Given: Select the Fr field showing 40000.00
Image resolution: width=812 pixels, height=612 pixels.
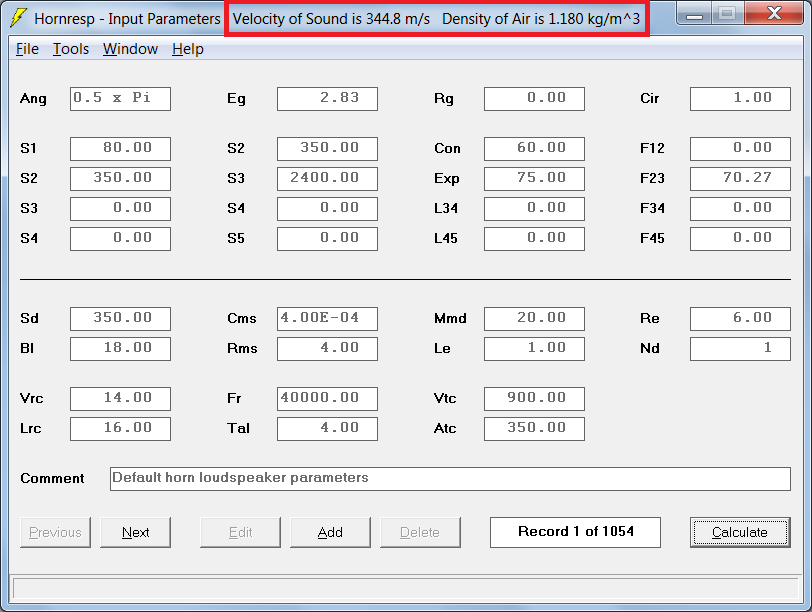Looking at the screenshot, I should [327, 399].
